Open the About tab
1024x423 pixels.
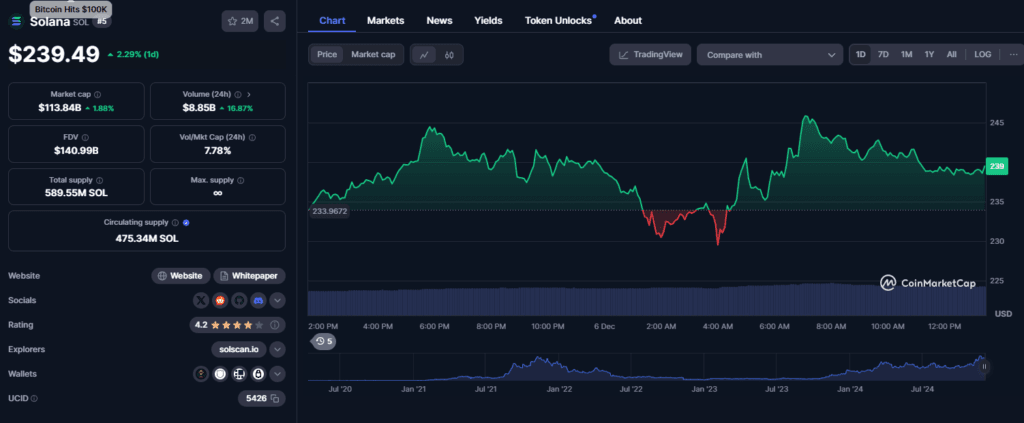628,21
